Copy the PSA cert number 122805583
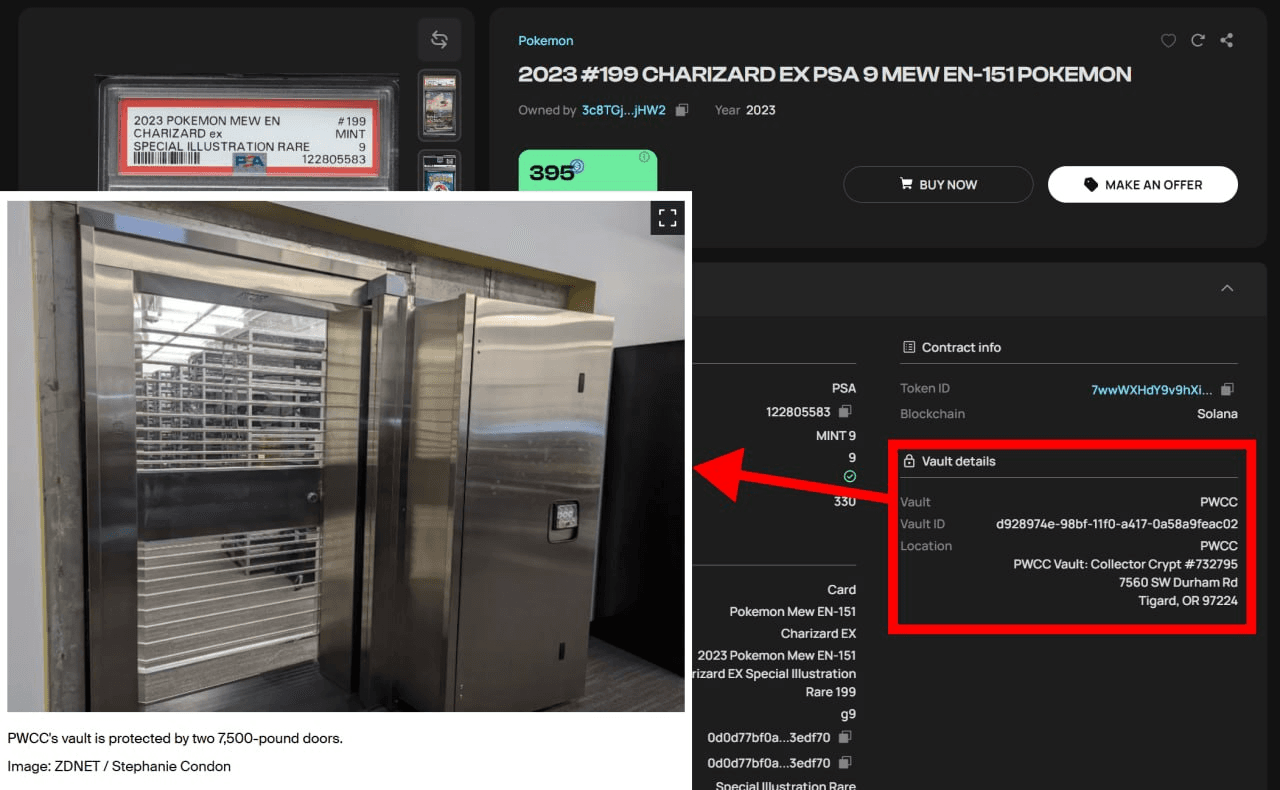 point(846,411)
